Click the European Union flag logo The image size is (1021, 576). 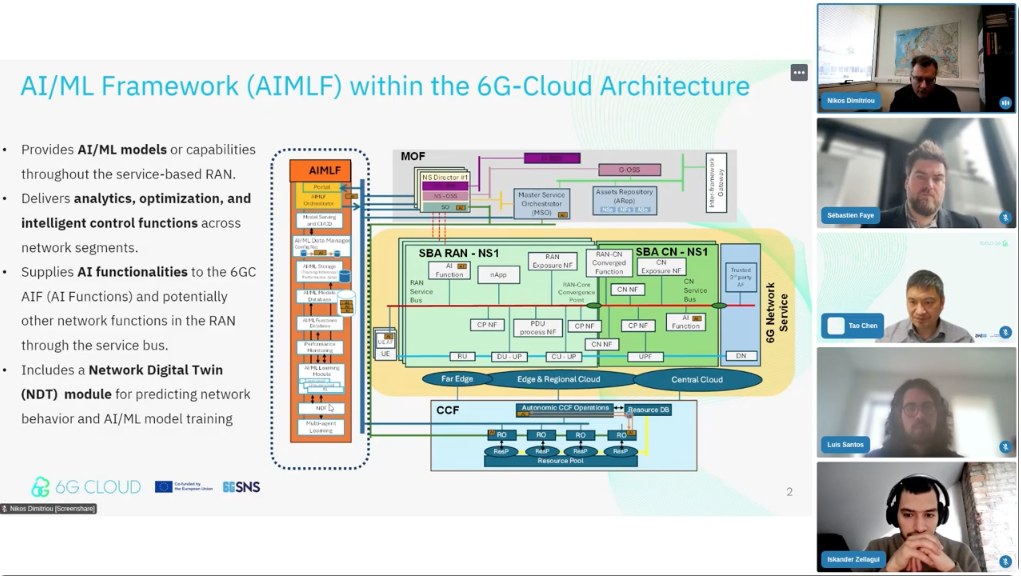164,487
